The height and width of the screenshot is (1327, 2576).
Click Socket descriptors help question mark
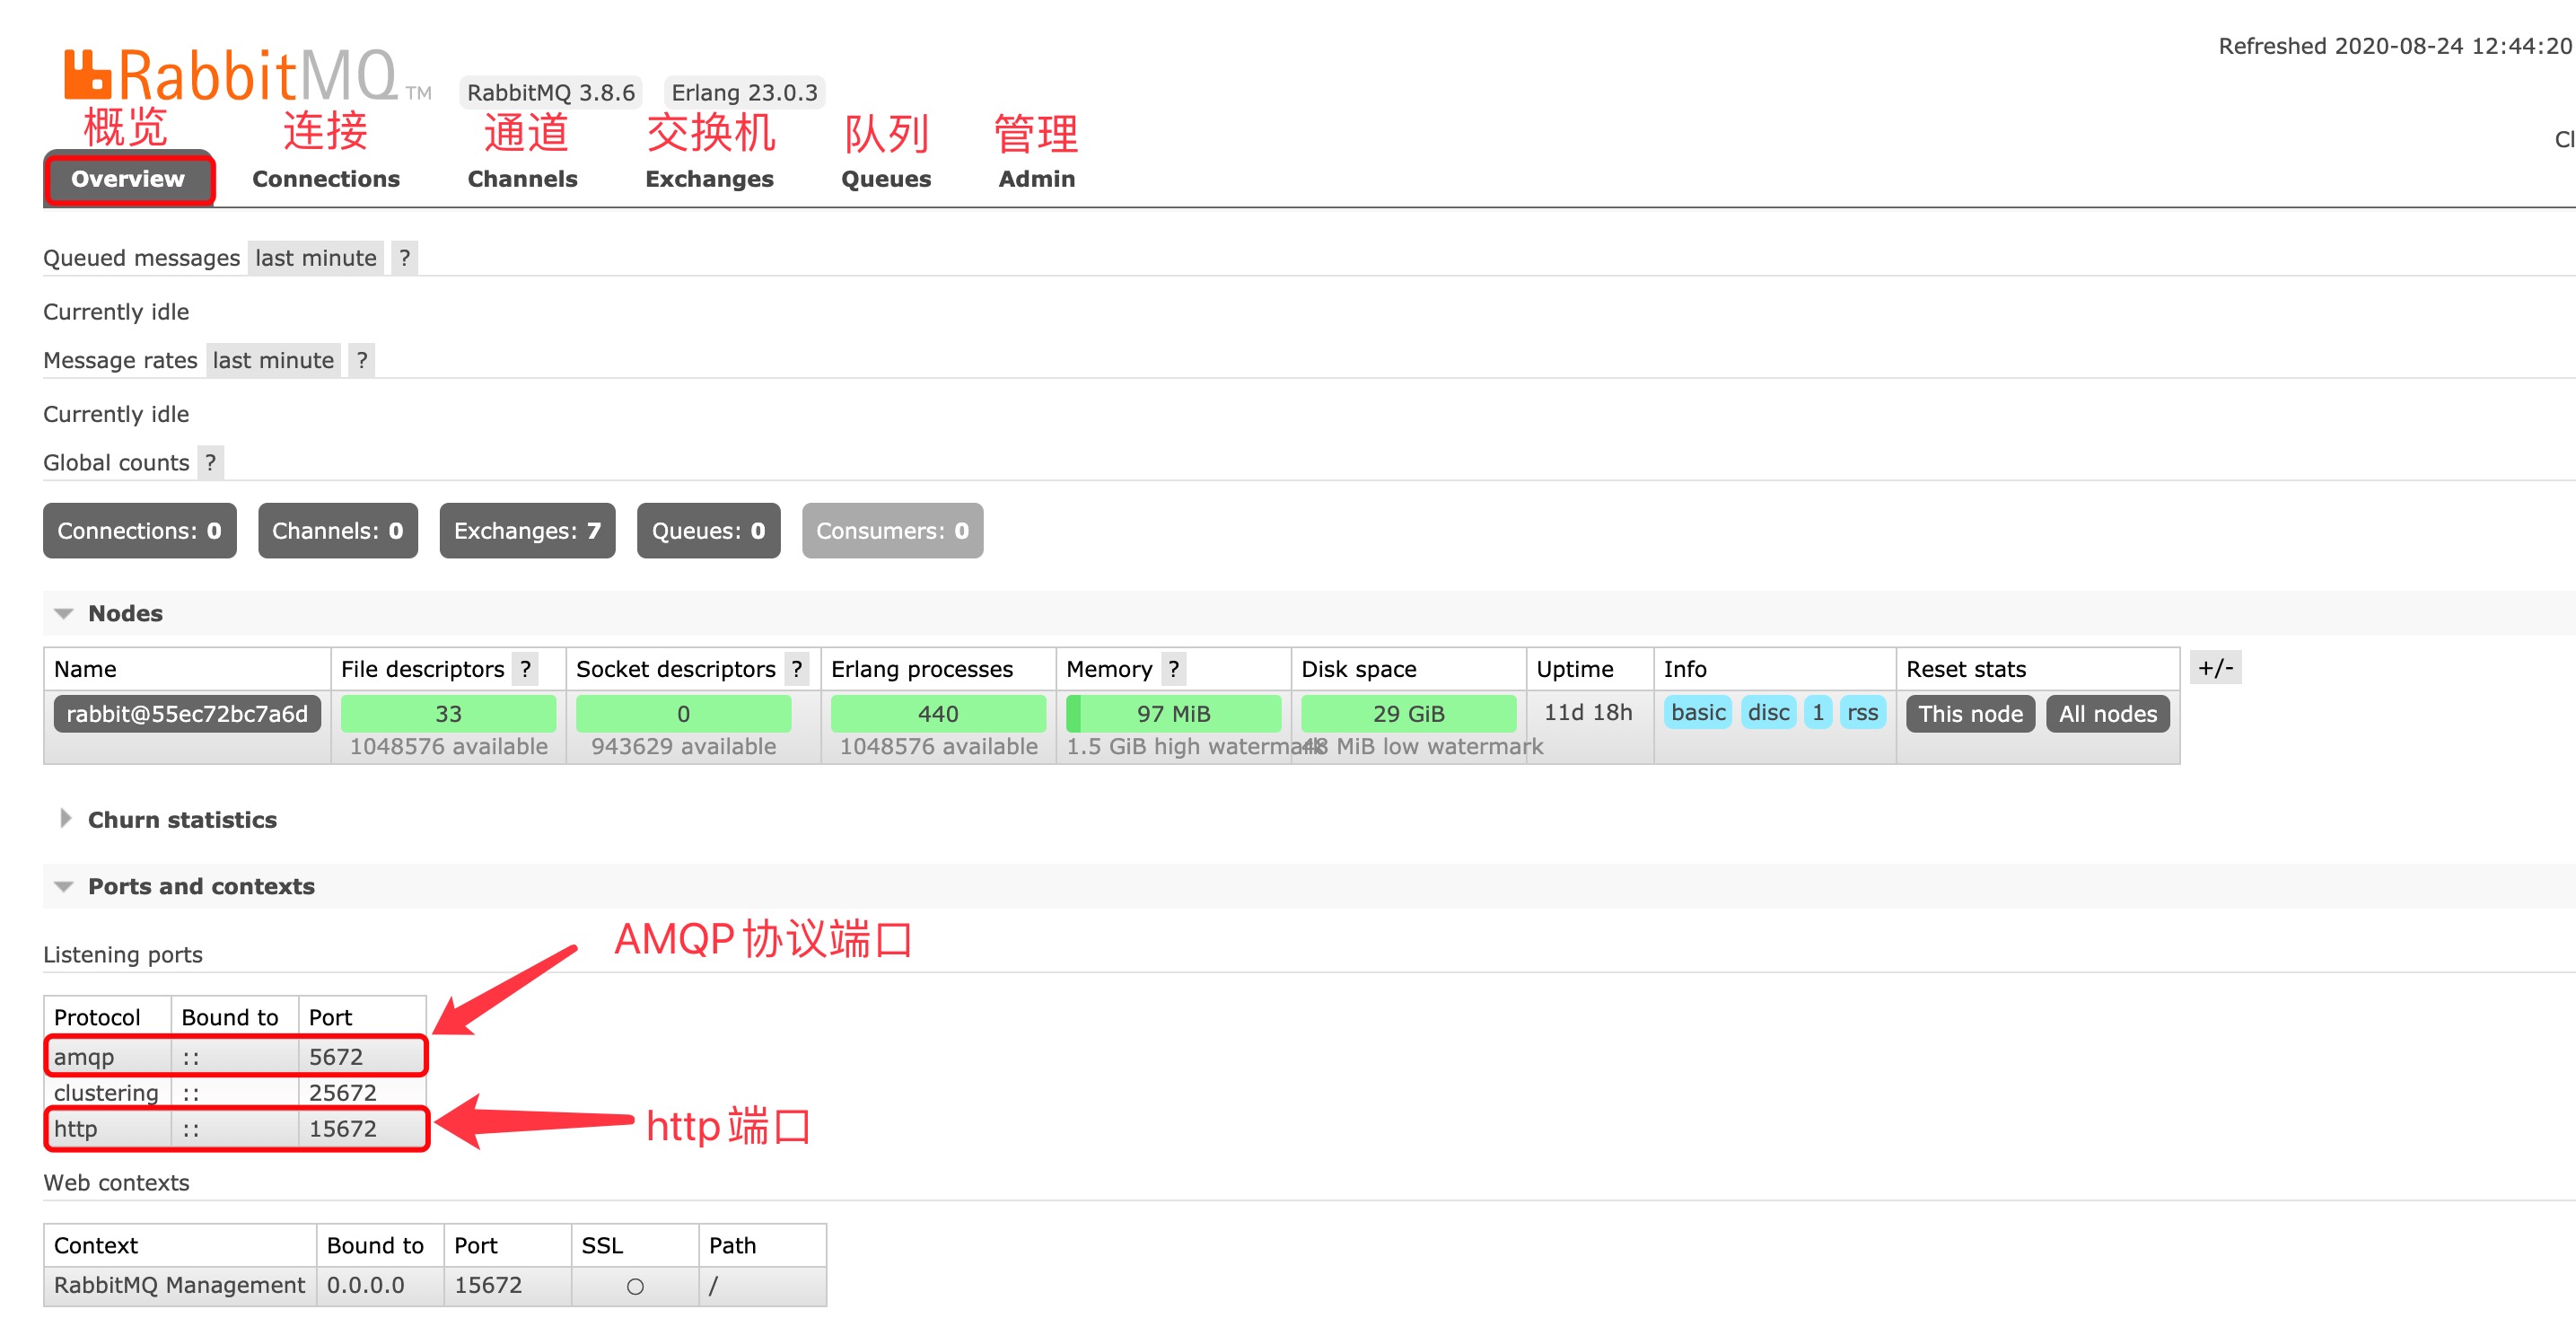point(796,668)
